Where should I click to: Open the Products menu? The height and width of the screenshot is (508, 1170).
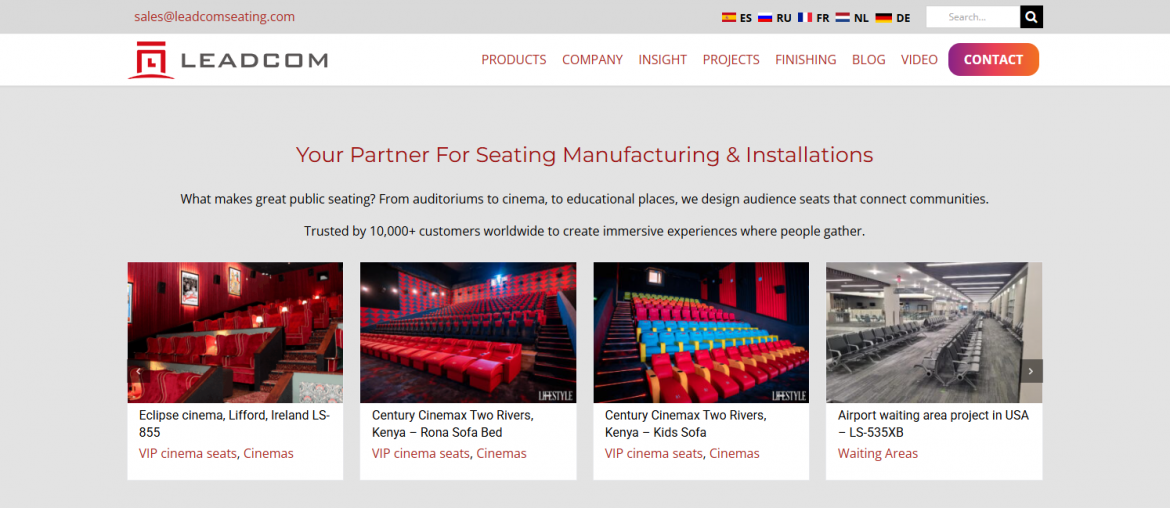tap(513, 60)
